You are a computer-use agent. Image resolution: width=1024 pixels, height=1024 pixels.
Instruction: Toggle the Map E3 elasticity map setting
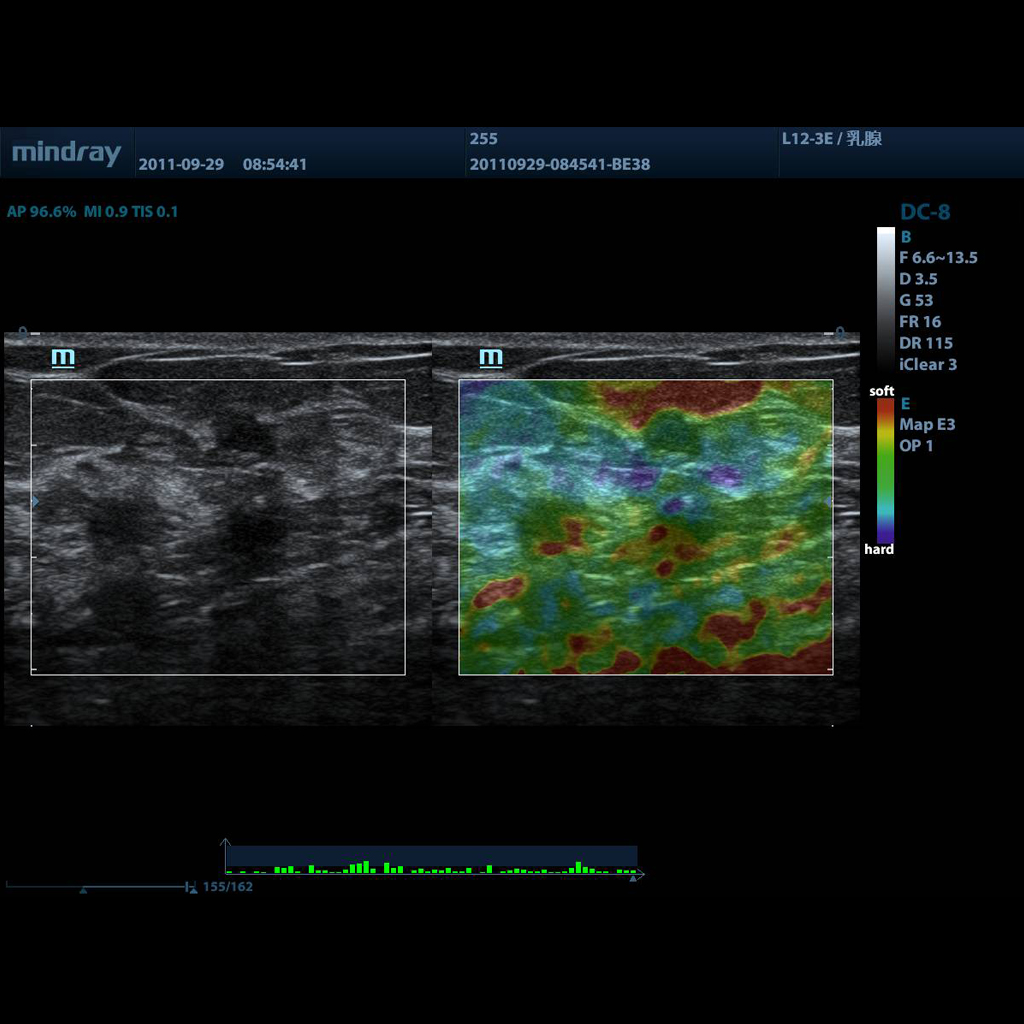[926, 424]
